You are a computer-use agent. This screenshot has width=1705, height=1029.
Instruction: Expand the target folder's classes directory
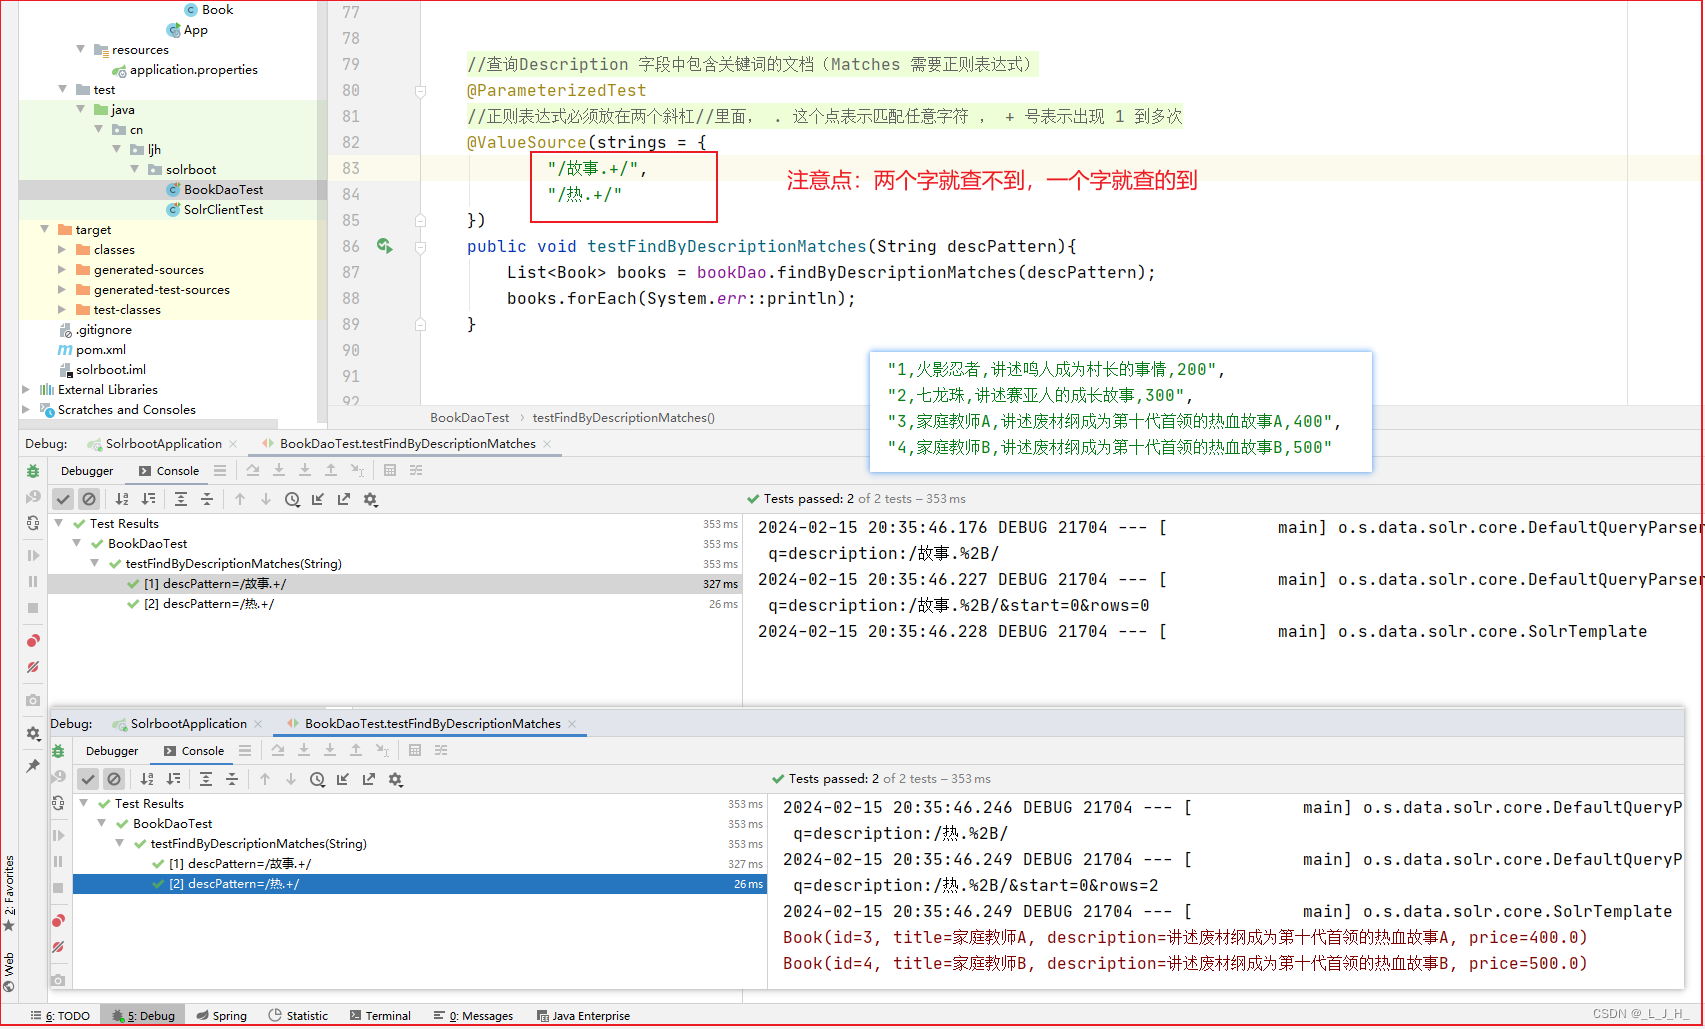pos(63,249)
